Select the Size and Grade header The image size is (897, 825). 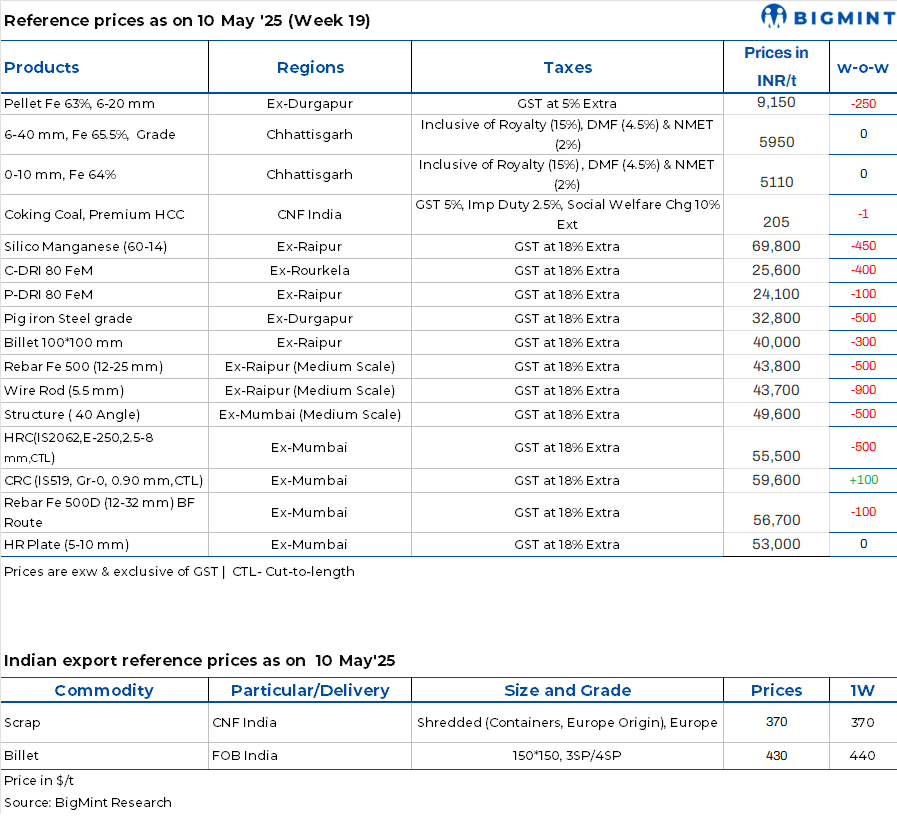(x=567, y=691)
